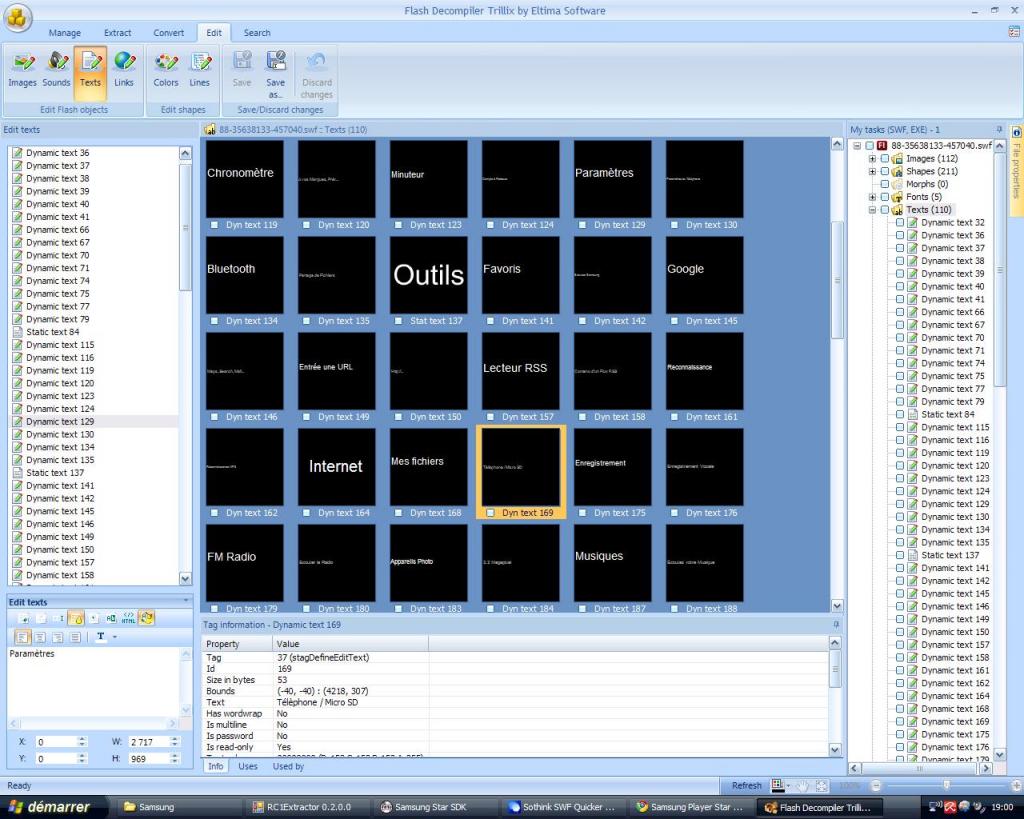
Task: Collapse the Texts (110) tree node
Action: [x=872, y=210]
